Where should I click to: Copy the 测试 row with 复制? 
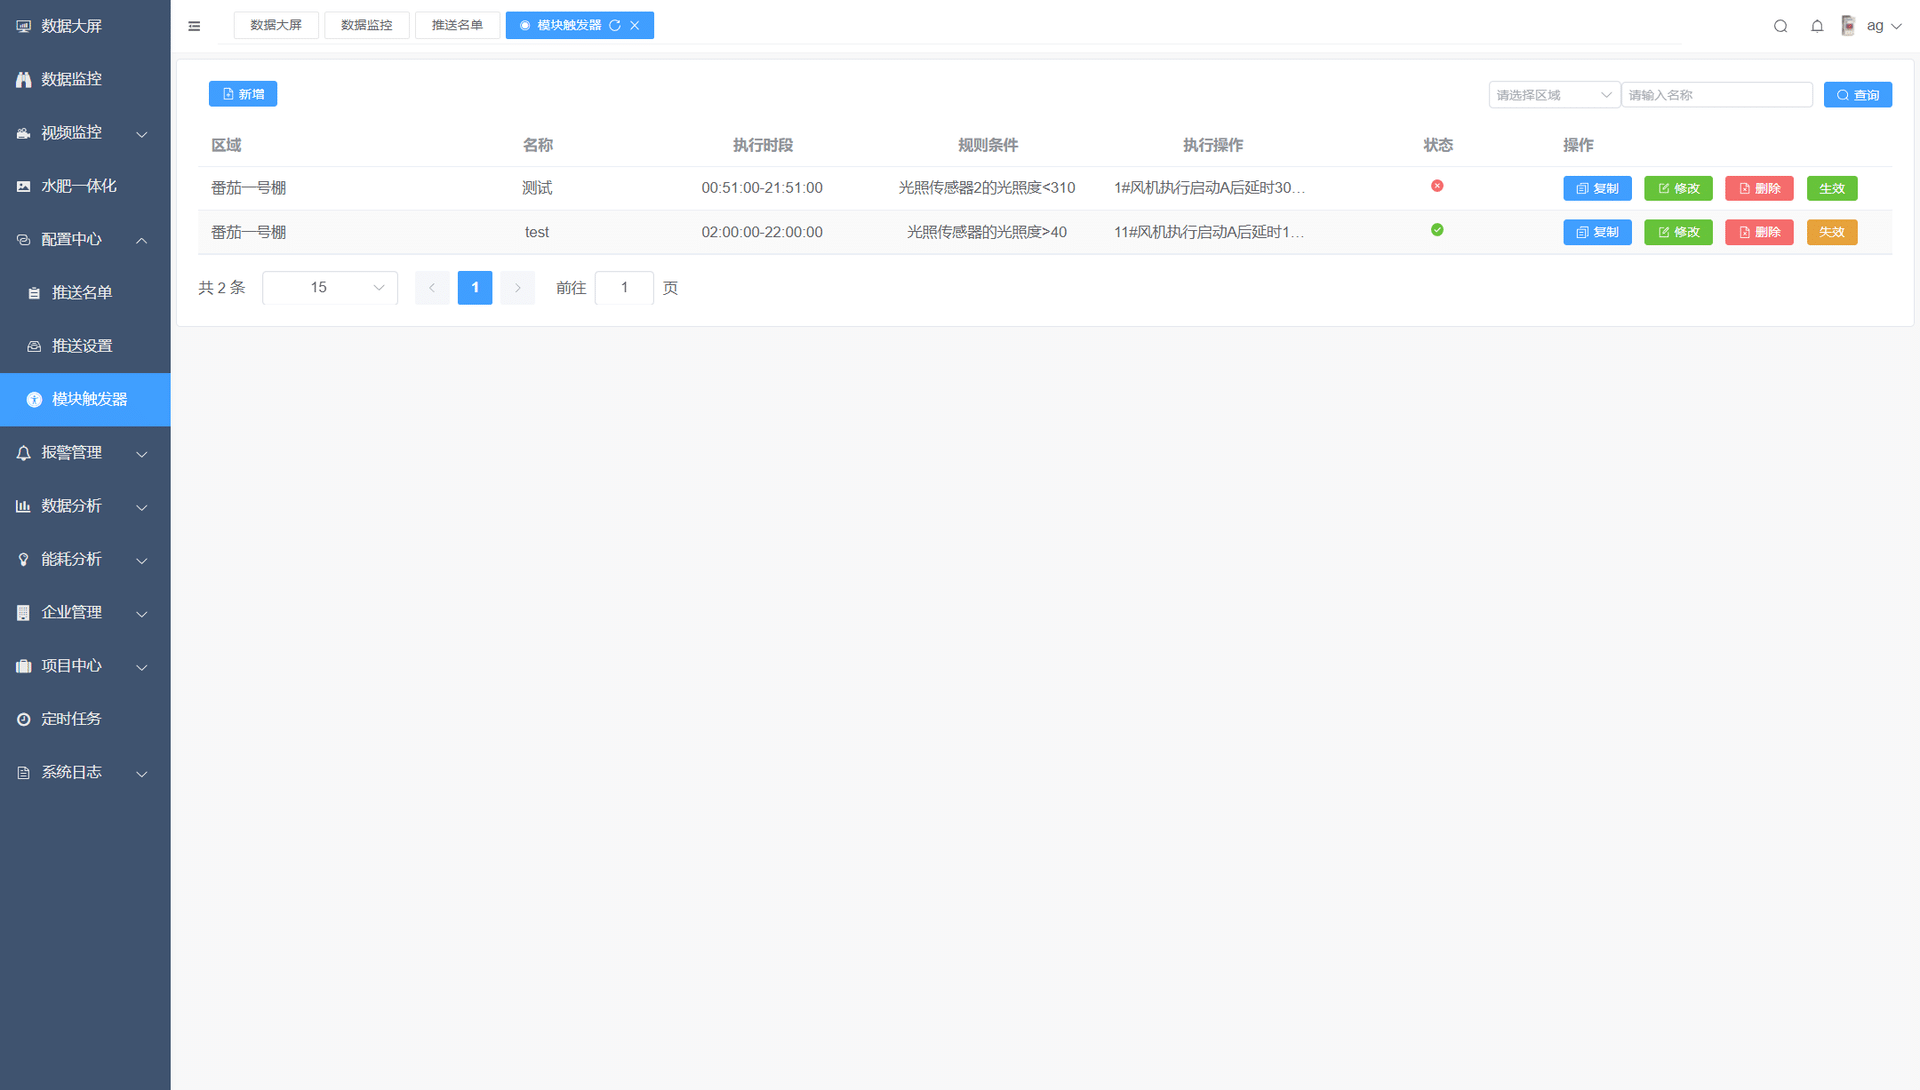click(x=1597, y=189)
